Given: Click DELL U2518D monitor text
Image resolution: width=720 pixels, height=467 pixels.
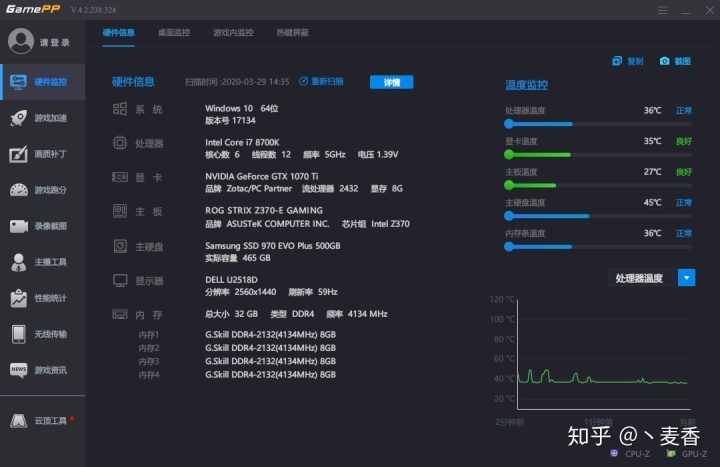Looking at the screenshot, I should click(231, 280).
